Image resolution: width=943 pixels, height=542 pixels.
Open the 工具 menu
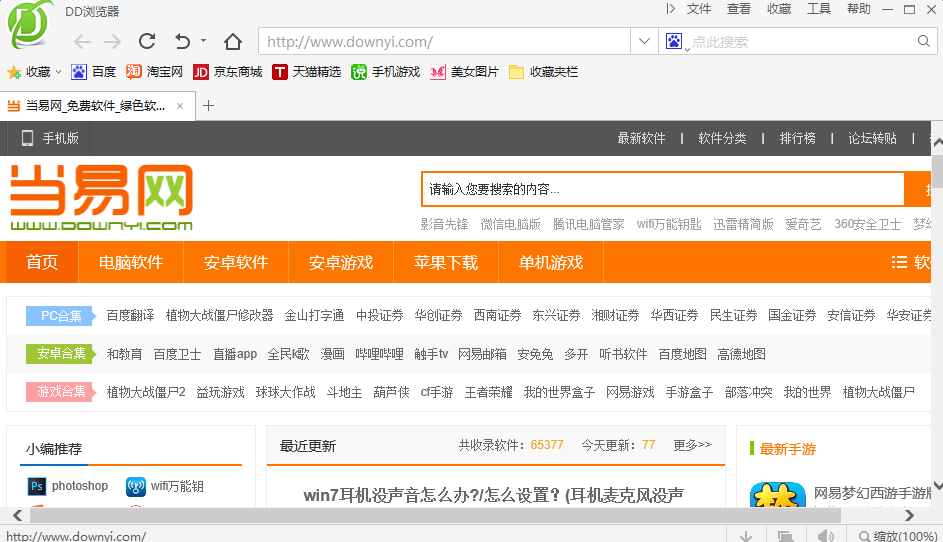tap(819, 9)
